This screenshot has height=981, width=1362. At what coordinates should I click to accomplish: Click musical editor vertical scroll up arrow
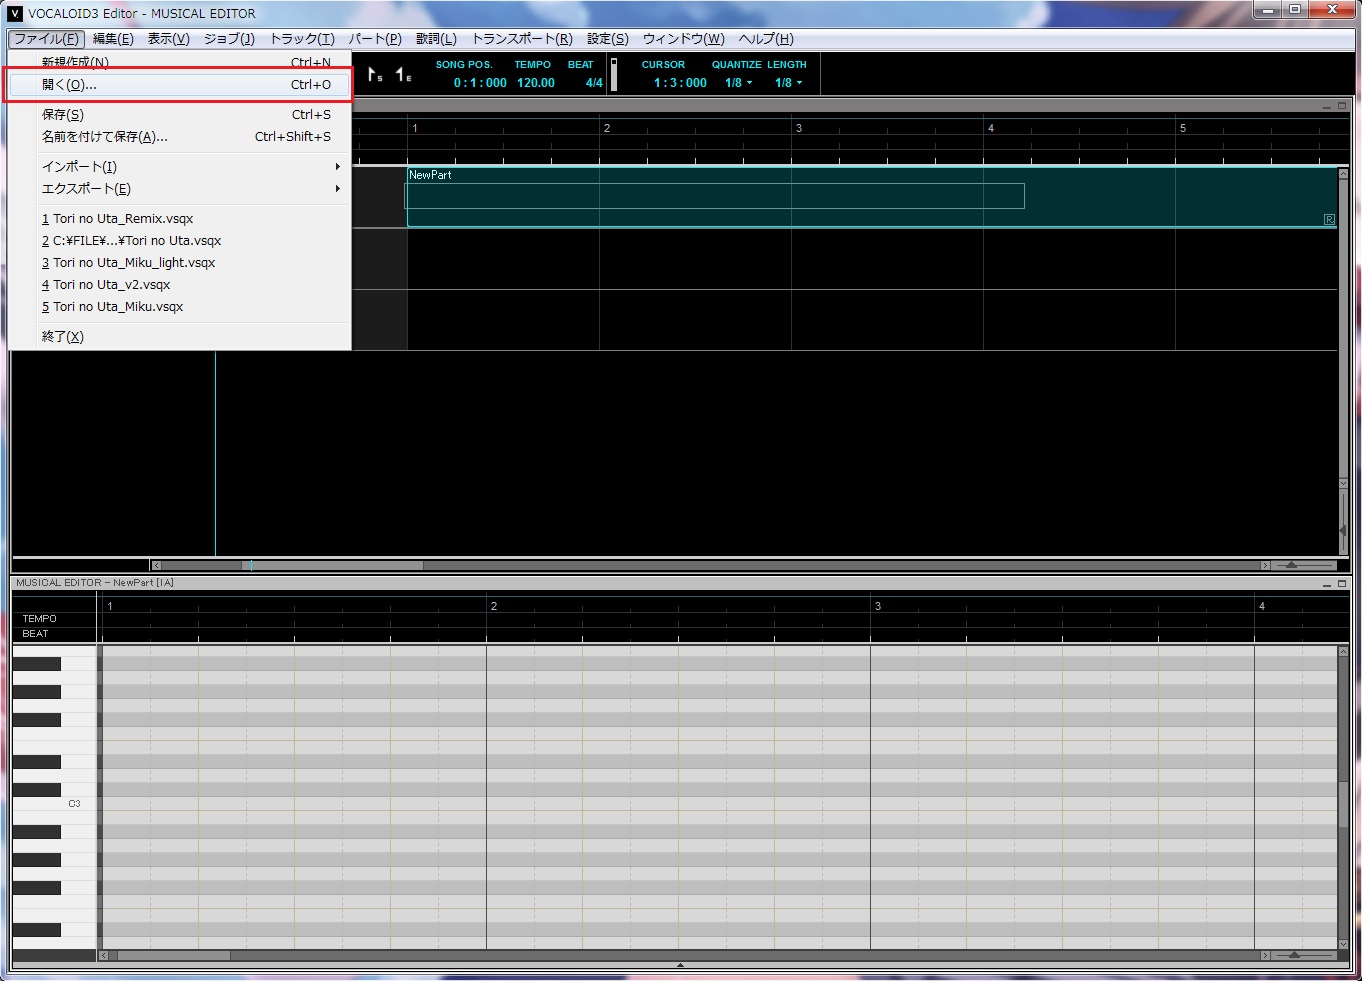click(1343, 652)
